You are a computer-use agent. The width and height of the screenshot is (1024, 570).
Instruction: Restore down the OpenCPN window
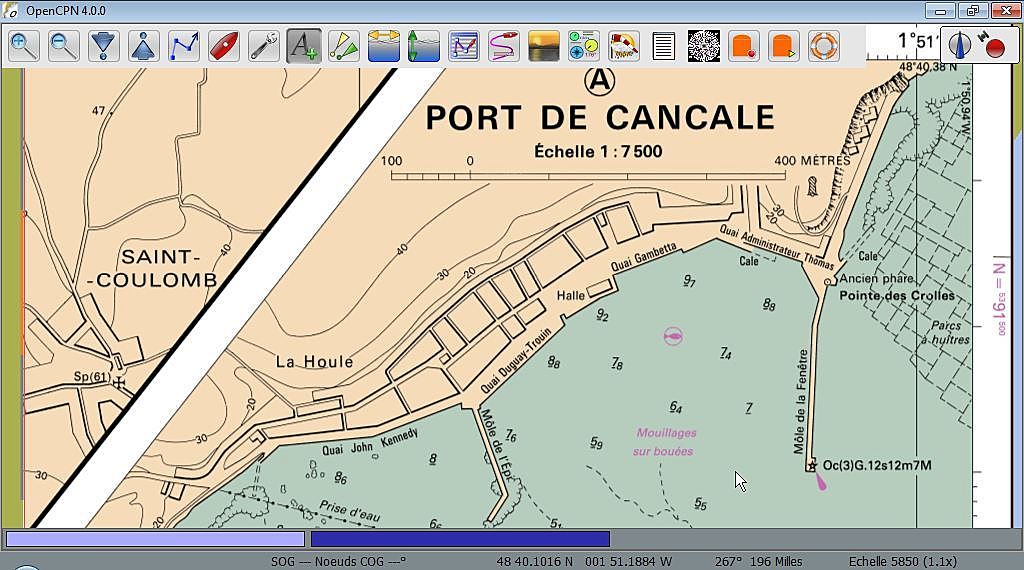pyautogui.click(x=973, y=10)
